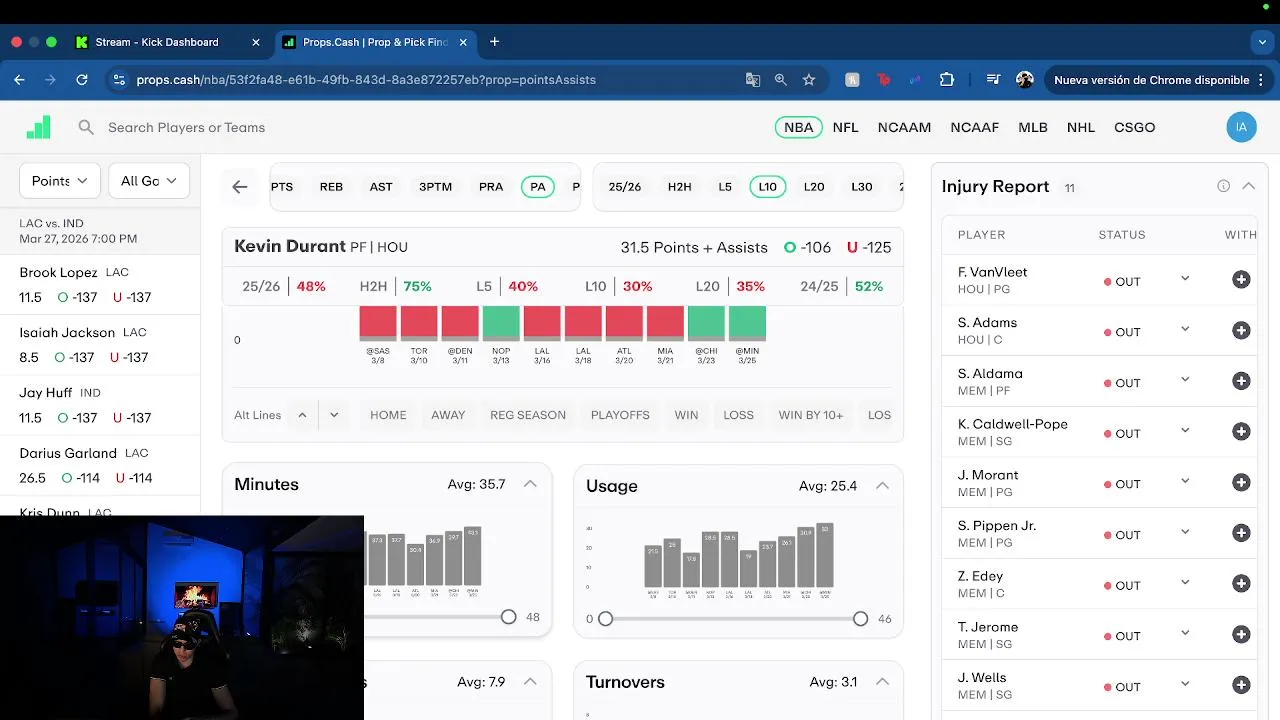Switch to the NFL league tab
This screenshot has height=720, width=1280.
(845, 127)
